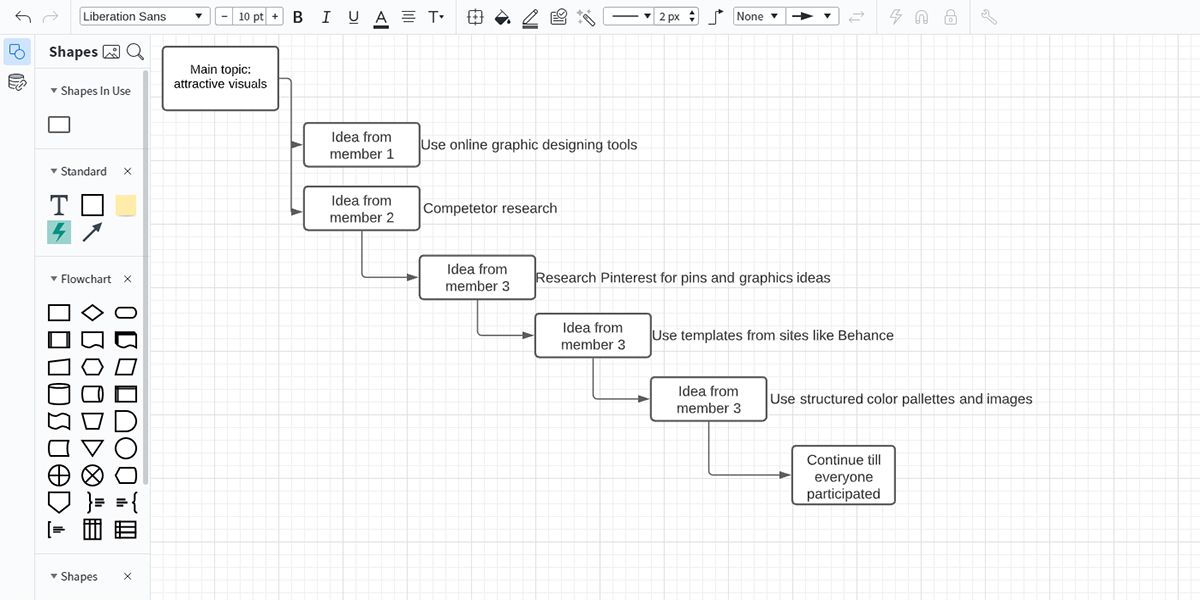Toggle italic text formatting
1200x600 pixels.
325,17
